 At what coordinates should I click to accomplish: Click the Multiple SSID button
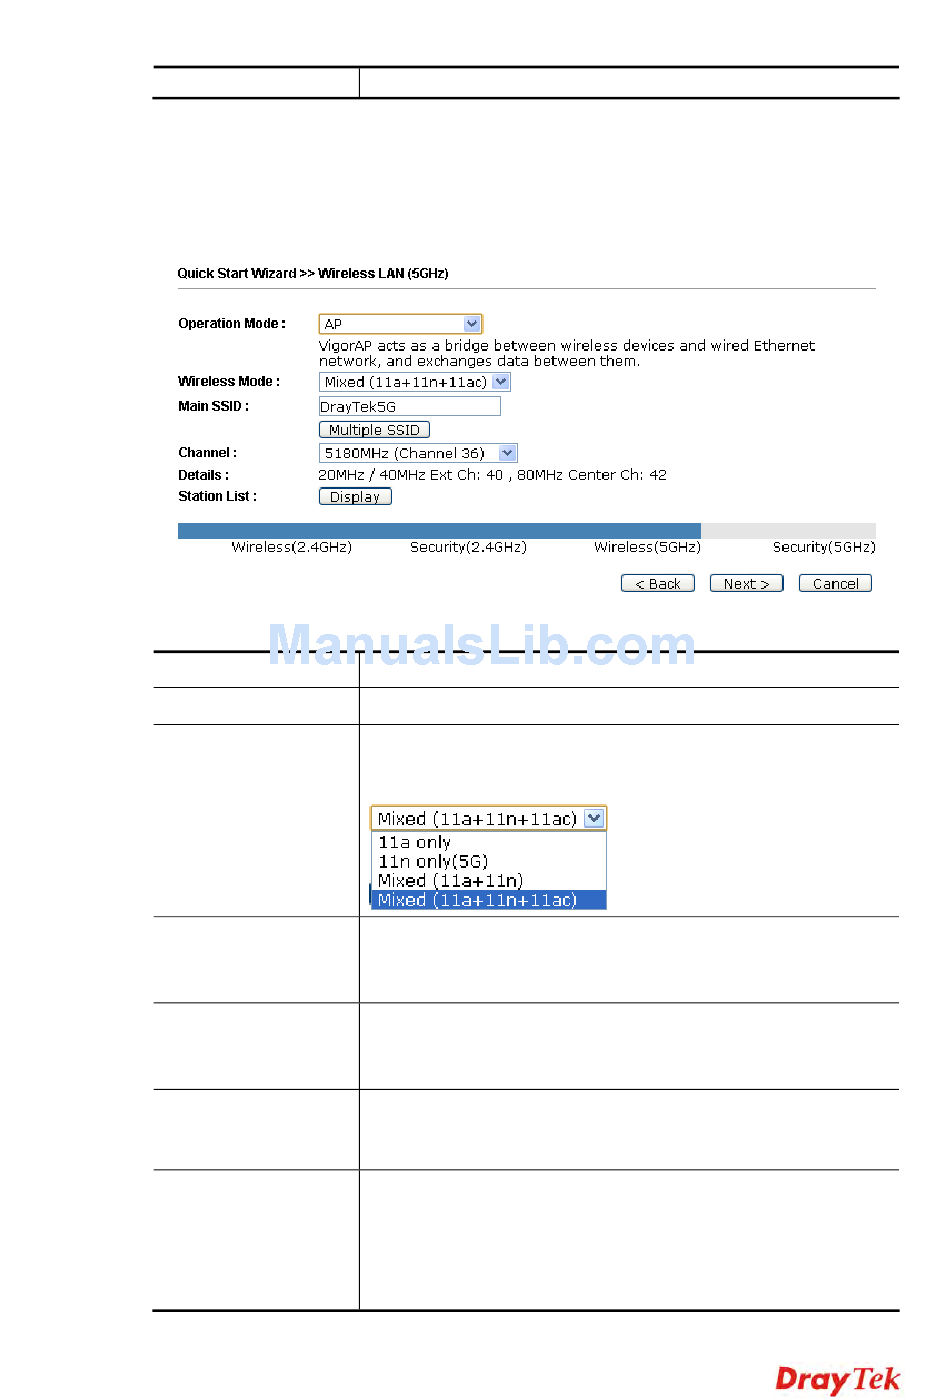click(374, 430)
